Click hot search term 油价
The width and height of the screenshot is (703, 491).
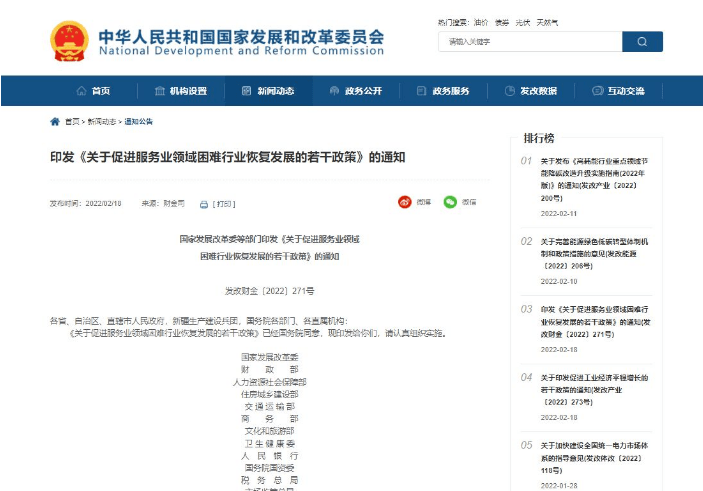tap(481, 22)
